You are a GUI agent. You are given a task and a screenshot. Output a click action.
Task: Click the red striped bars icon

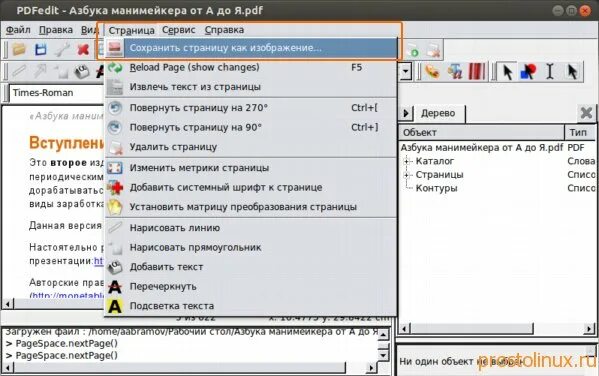(x=476, y=71)
